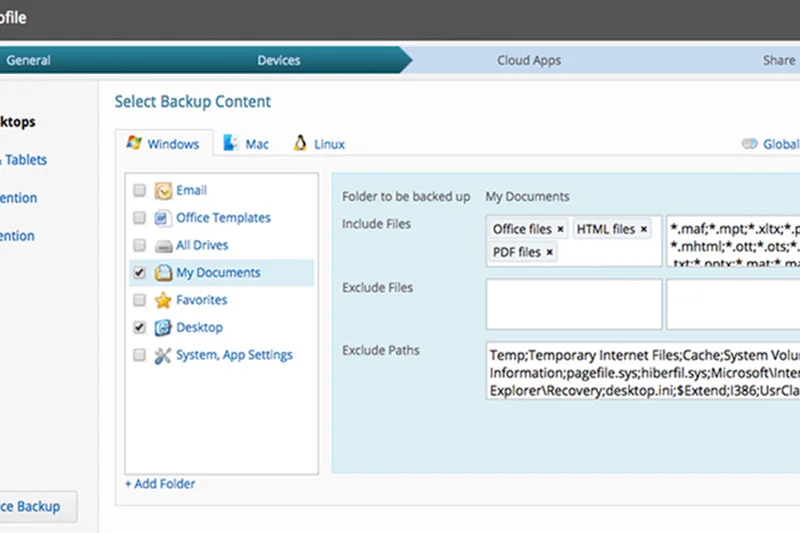The image size is (800, 533).
Task: Click the My Documents folder icon
Action: [163, 273]
